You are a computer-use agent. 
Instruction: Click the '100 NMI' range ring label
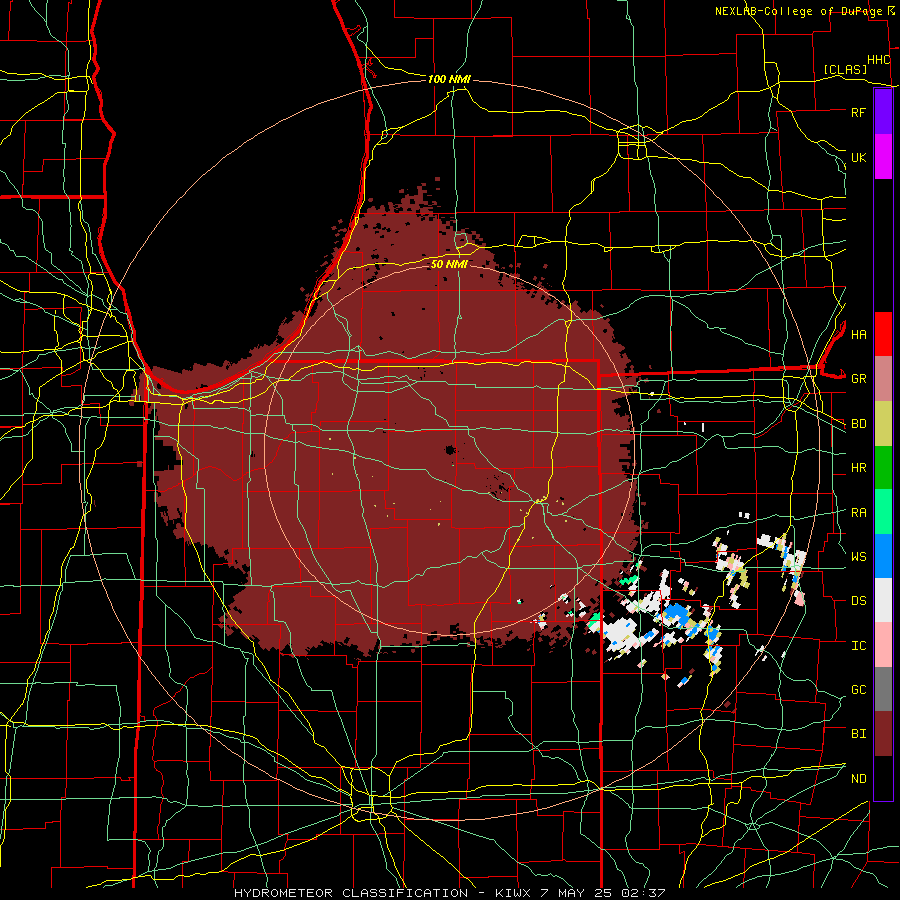(x=449, y=79)
